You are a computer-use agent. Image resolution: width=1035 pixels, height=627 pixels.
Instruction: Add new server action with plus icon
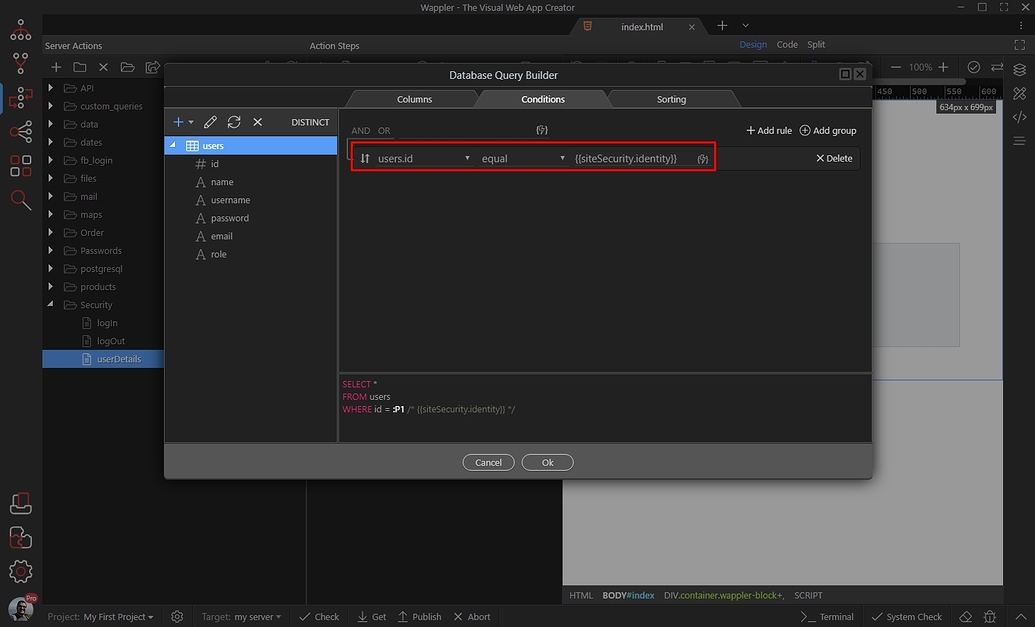pos(56,67)
